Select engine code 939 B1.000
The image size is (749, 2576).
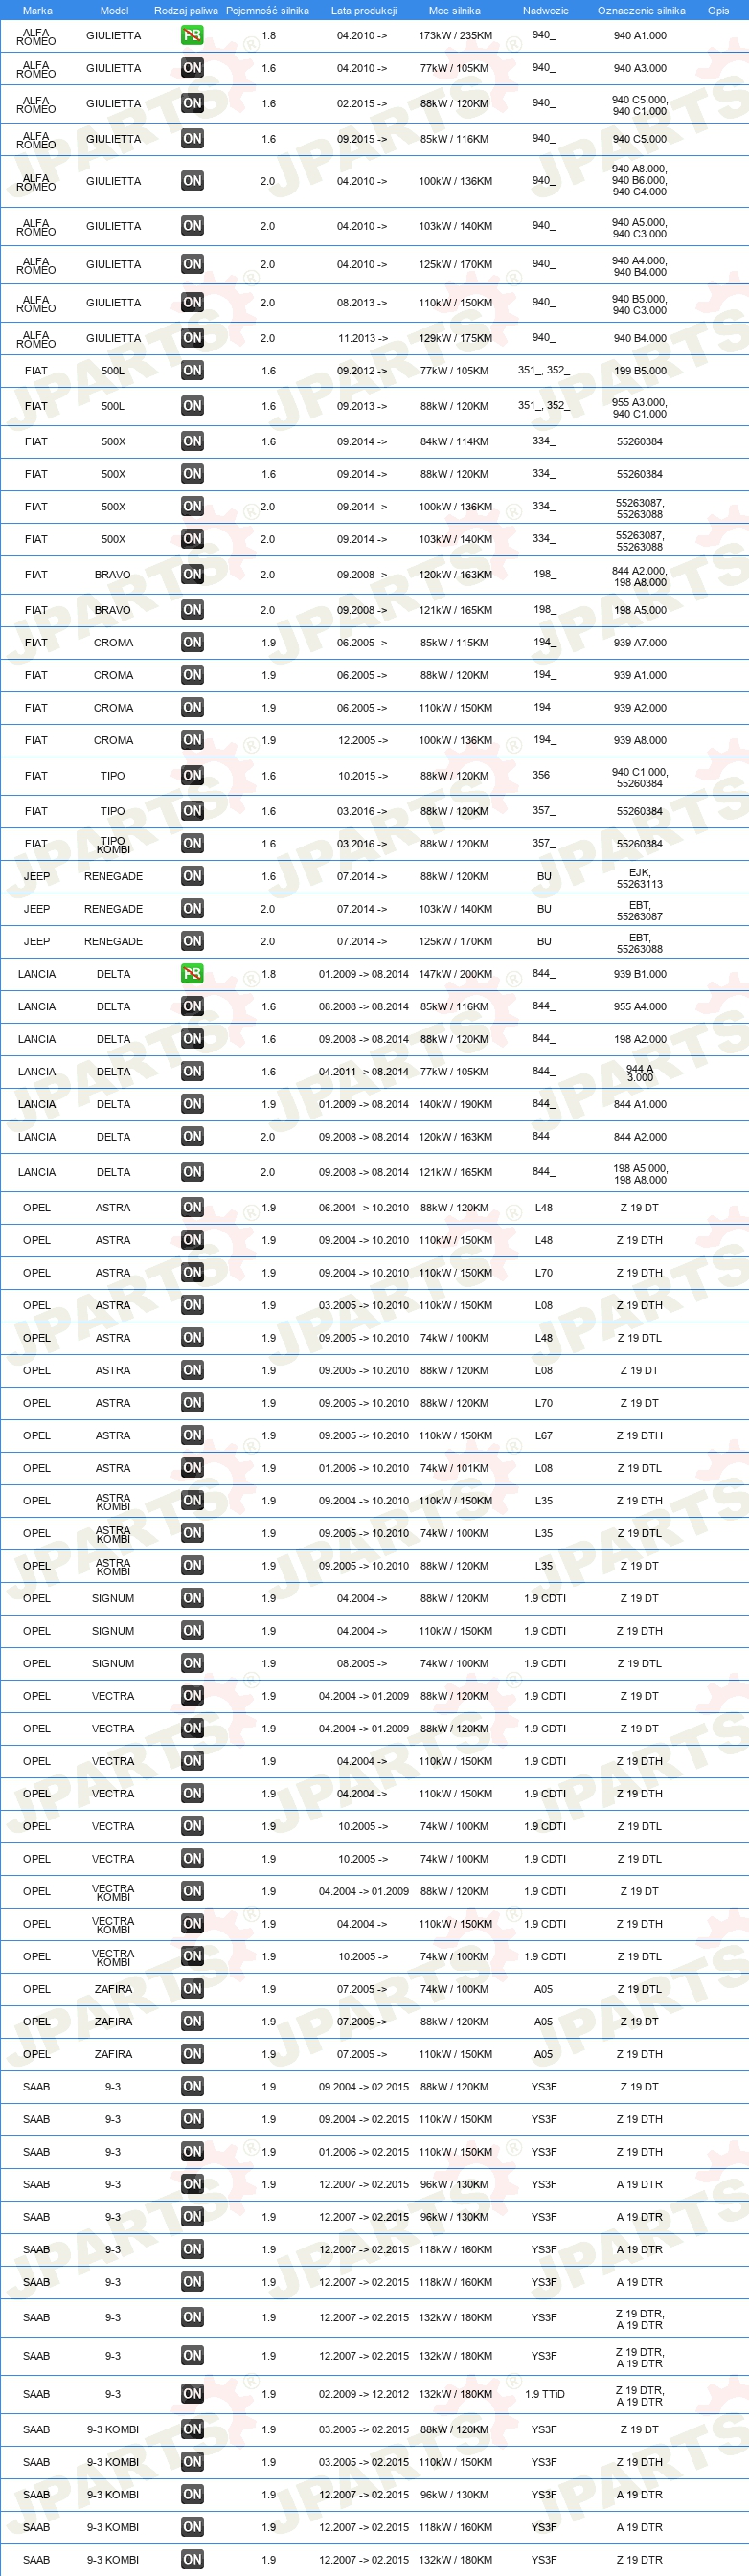tap(640, 974)
